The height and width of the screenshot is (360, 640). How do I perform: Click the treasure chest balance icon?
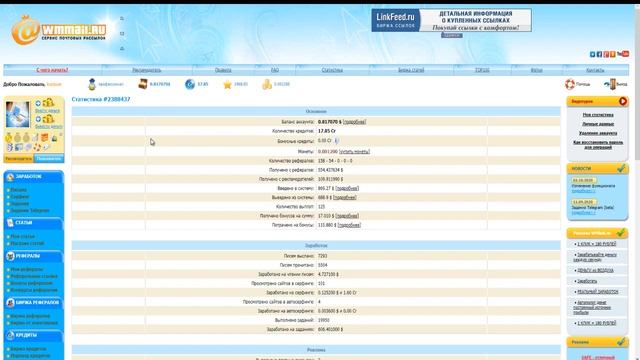pos(142,84)
